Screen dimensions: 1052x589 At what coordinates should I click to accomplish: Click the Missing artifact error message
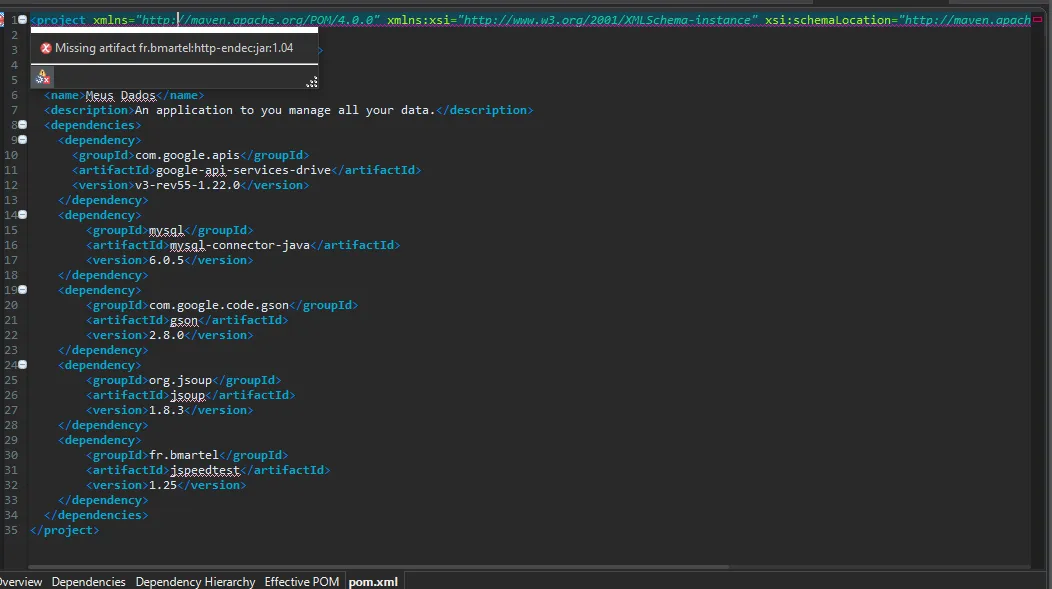pyautogui.click(x=174, y=48)
